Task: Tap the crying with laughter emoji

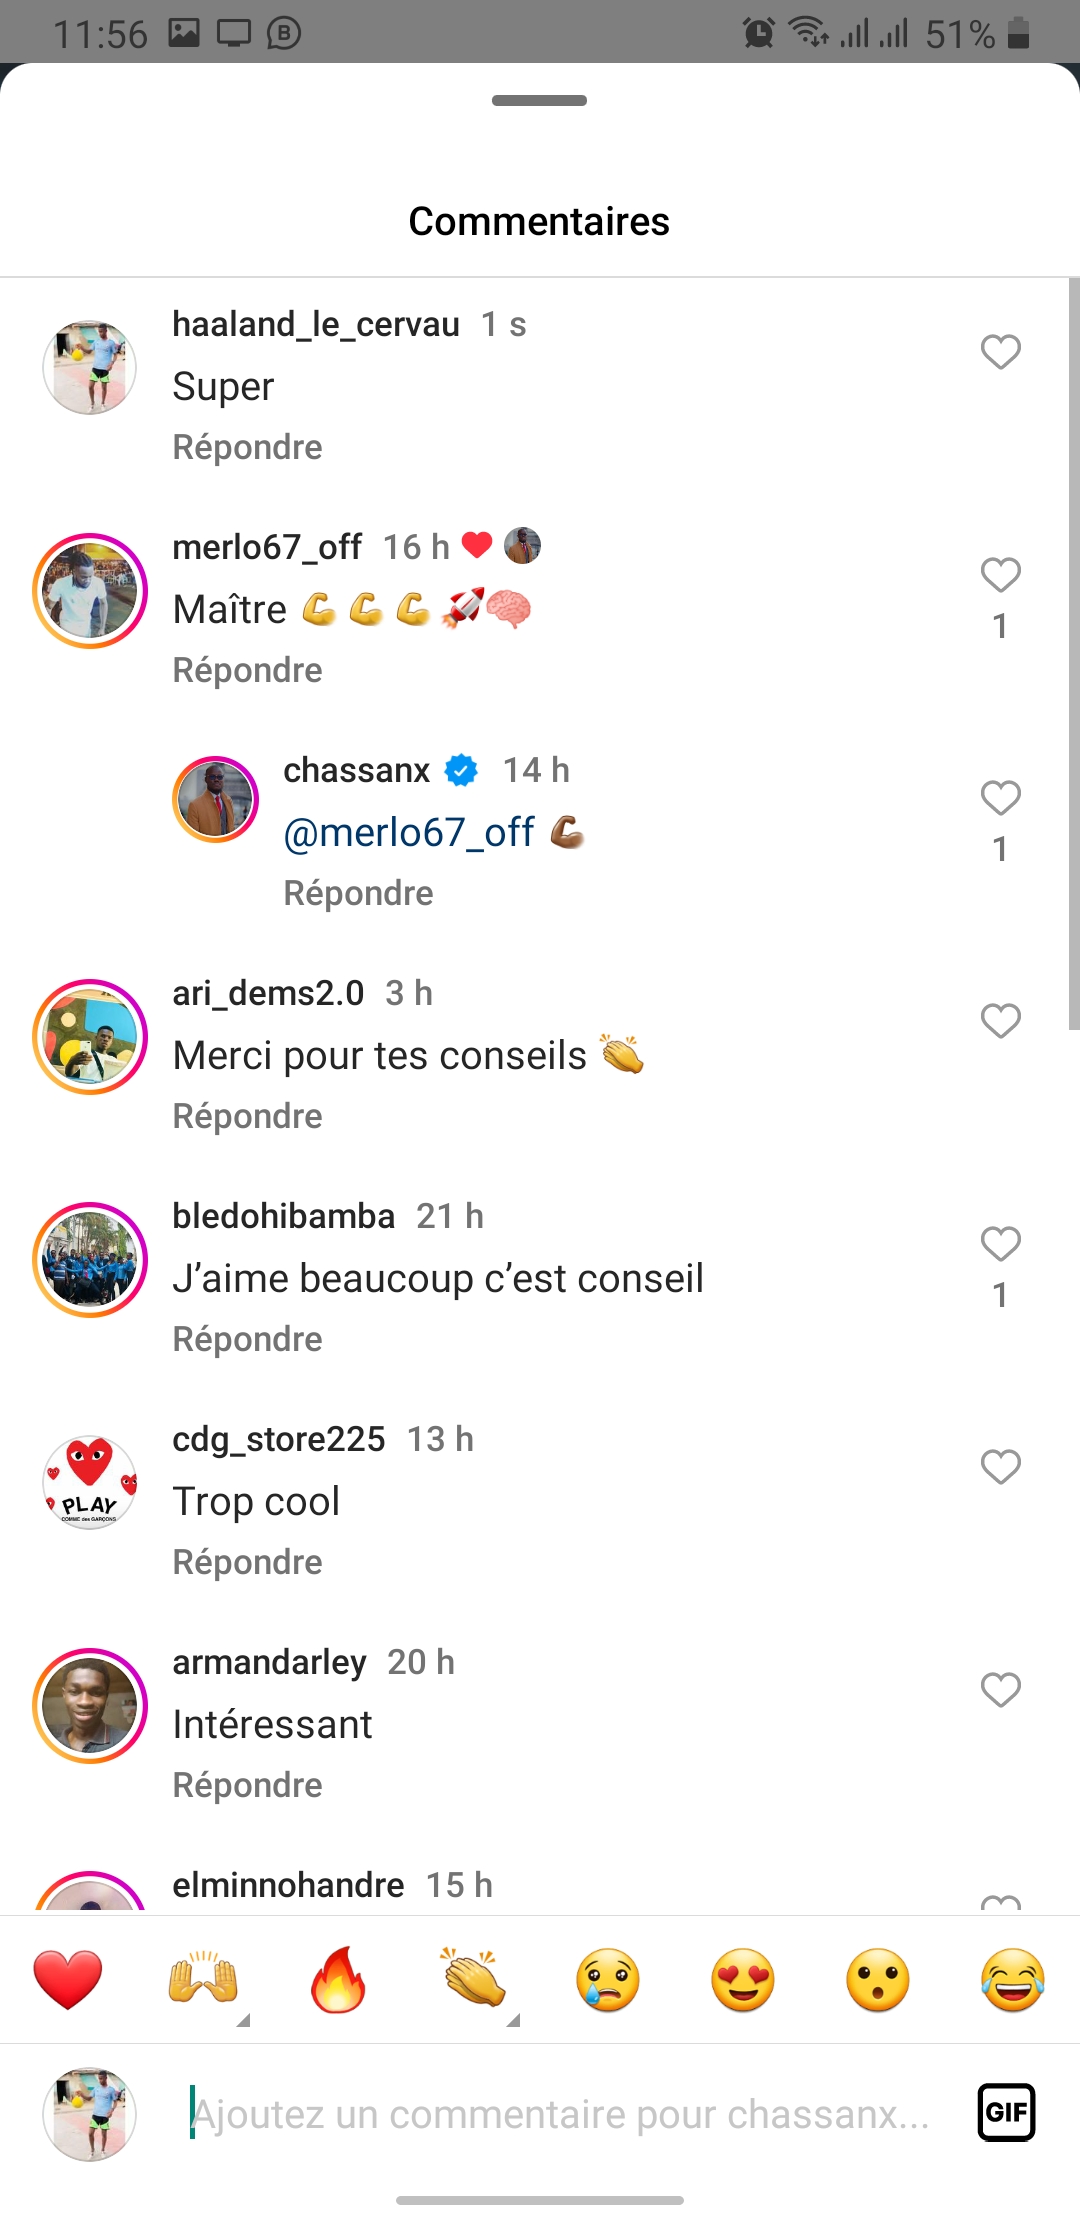Action: pyautogui.click(x=1012, y=1979)
